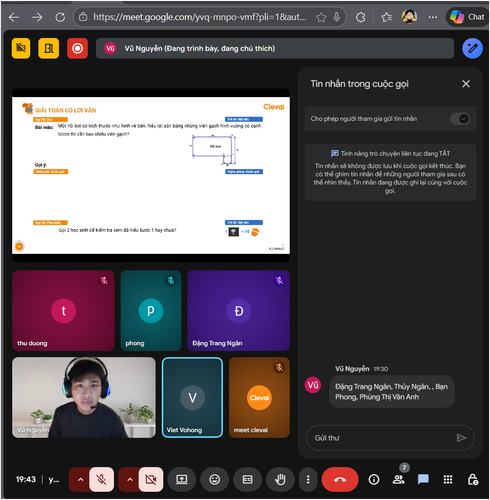Screen dimensions: 490x500
Task: Click muted mic icon on meet clevai tile
Action: click(279, 367)
